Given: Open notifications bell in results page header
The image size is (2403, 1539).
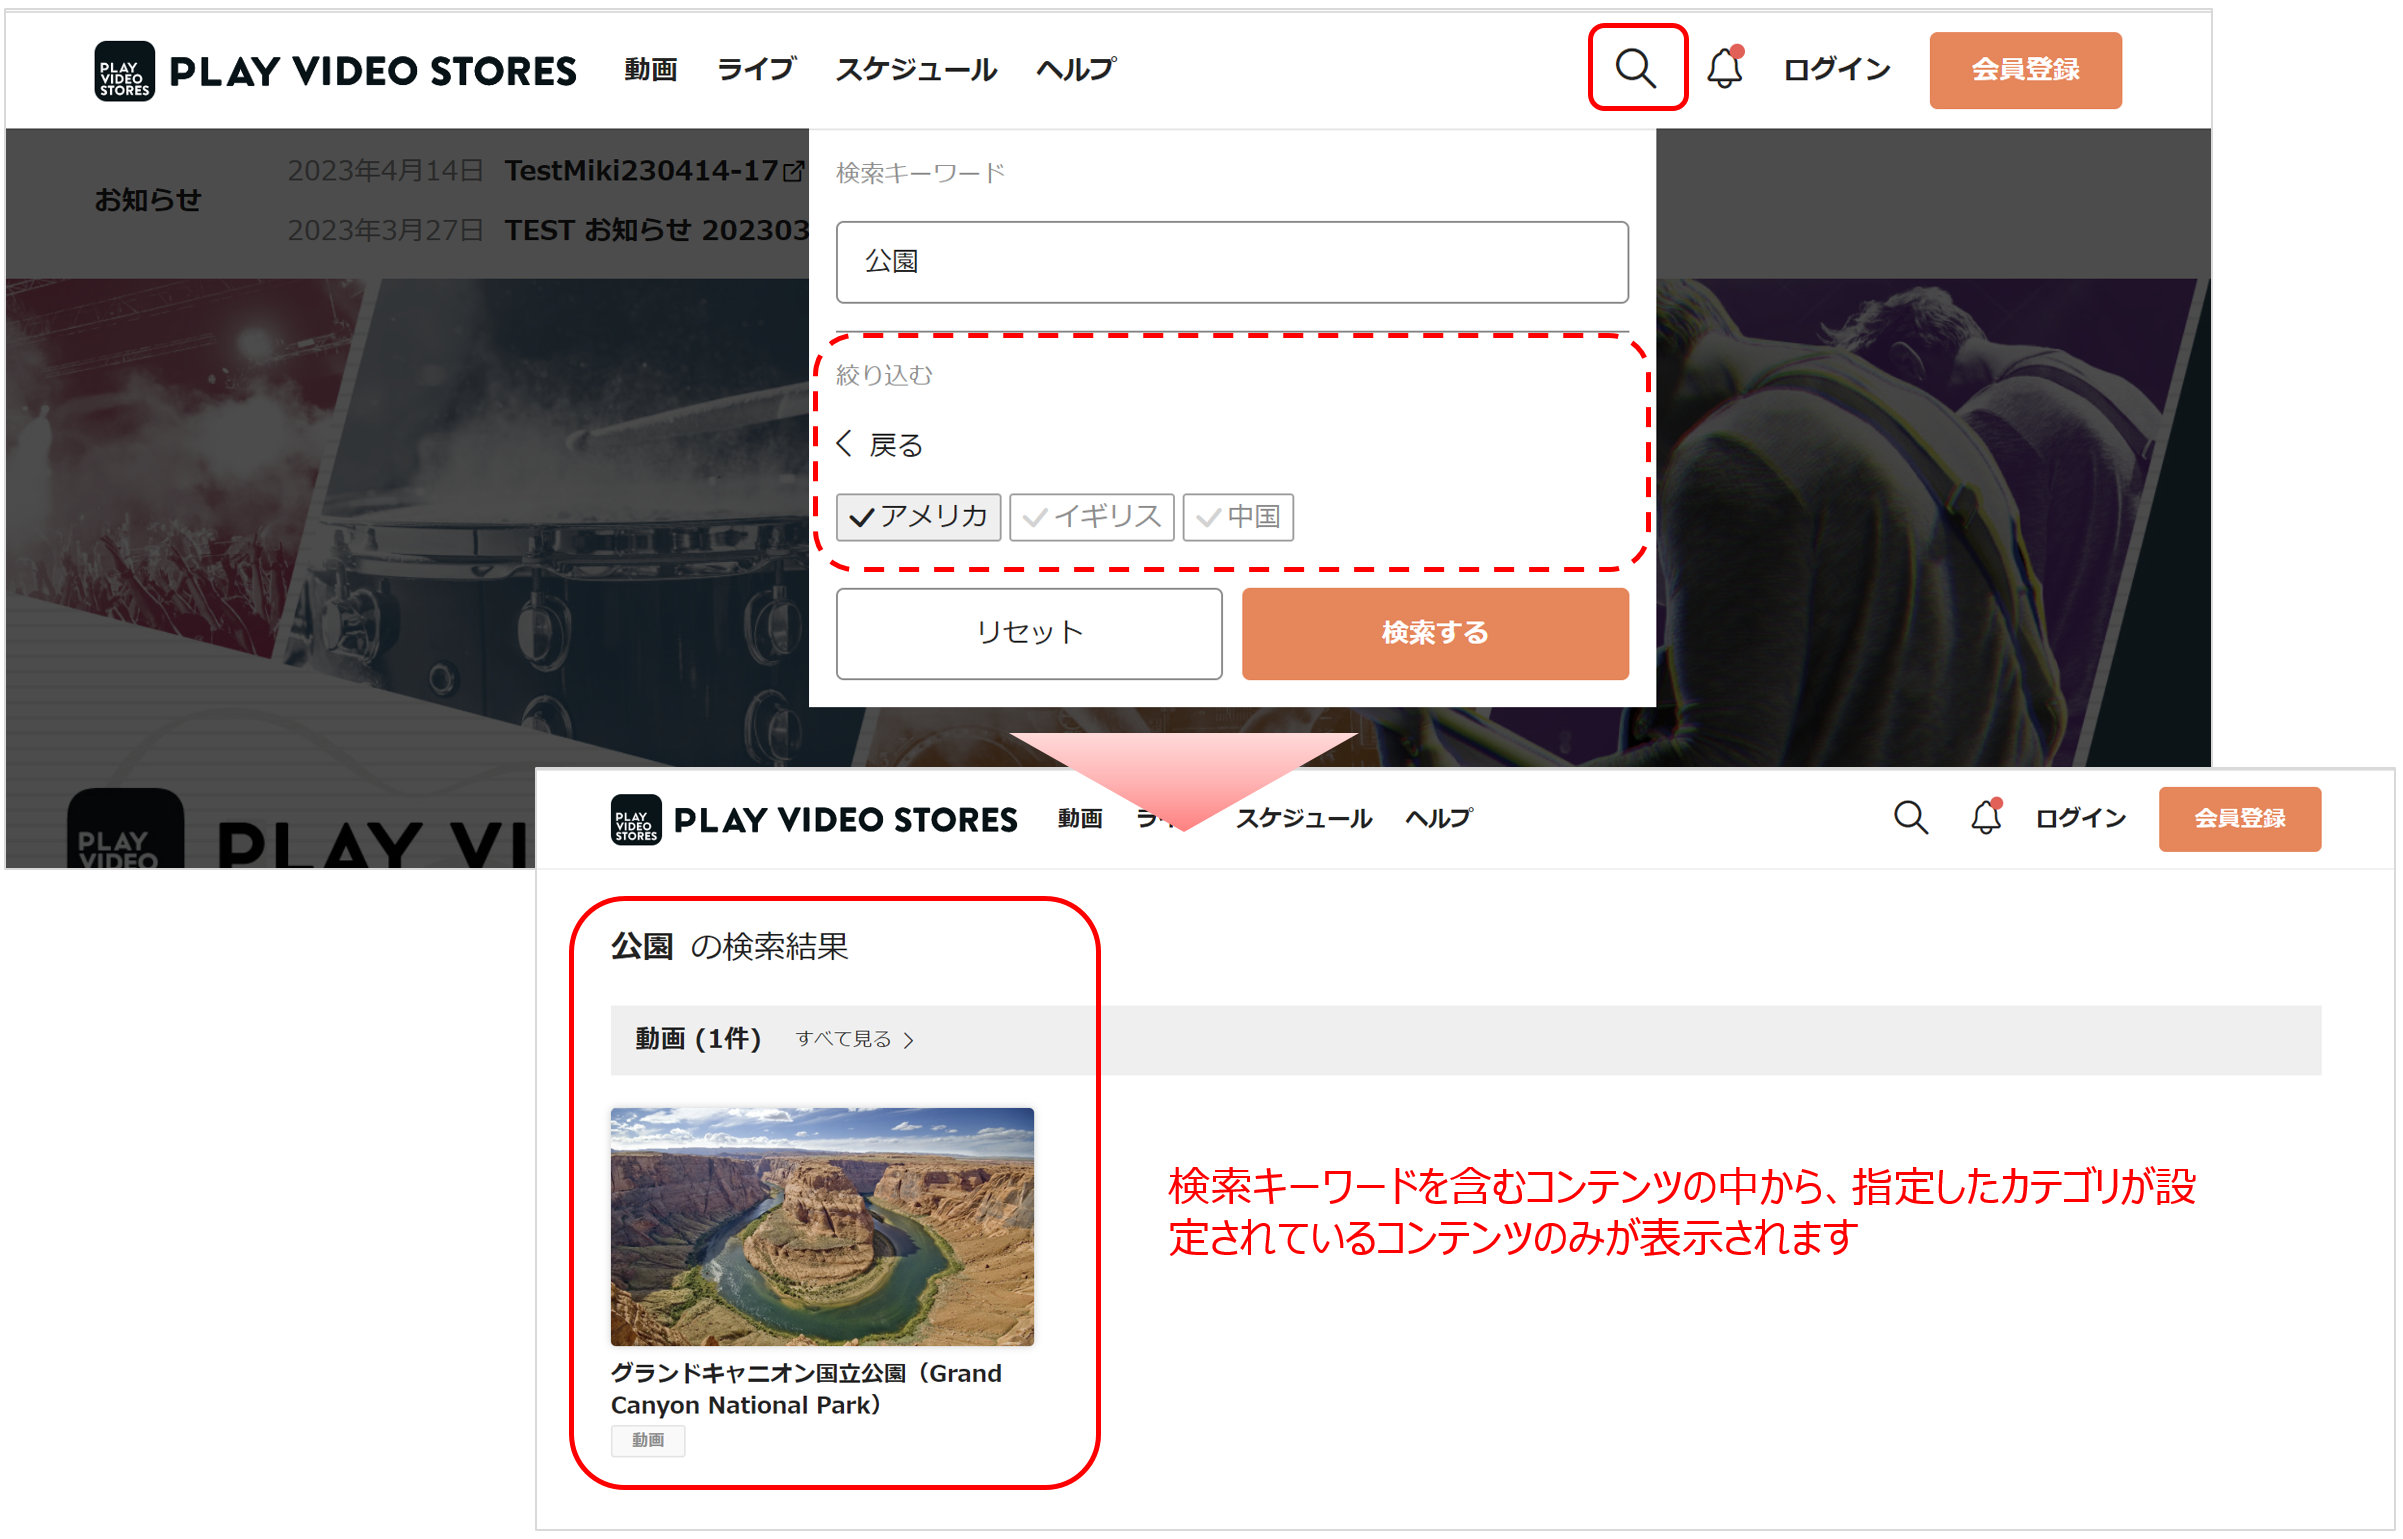Looking at the screenshot, I should 1985,817.
